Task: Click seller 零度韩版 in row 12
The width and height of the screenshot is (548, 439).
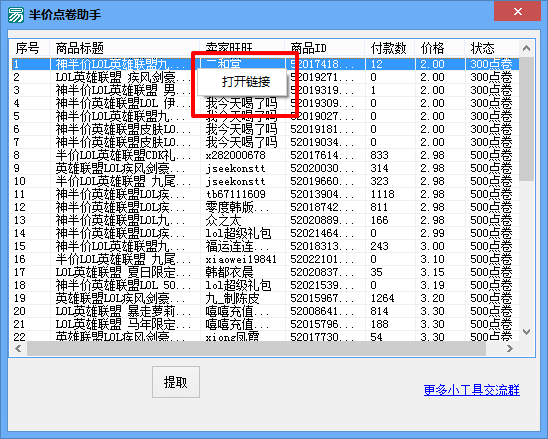Action: pos(237,207)
